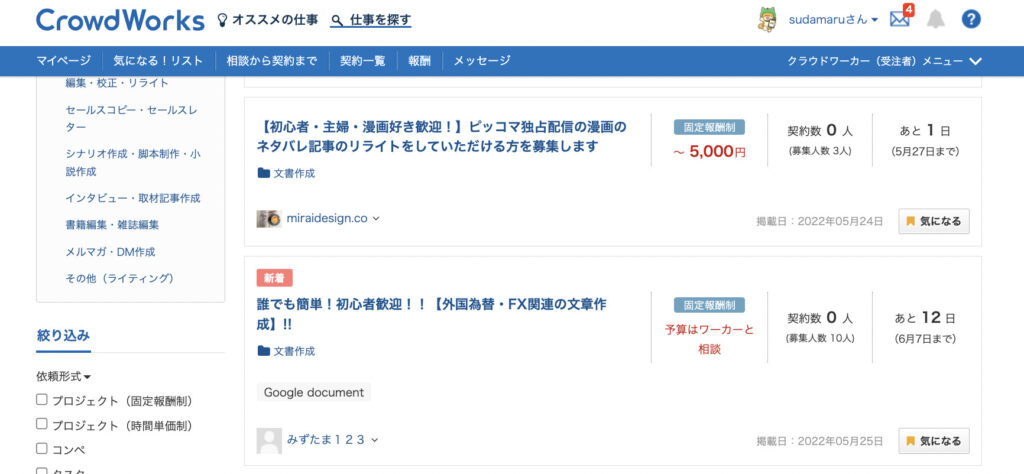Click the sudamaru user avatar
The width and height of the screenshot is (1024, 474).
click(767, 20)
